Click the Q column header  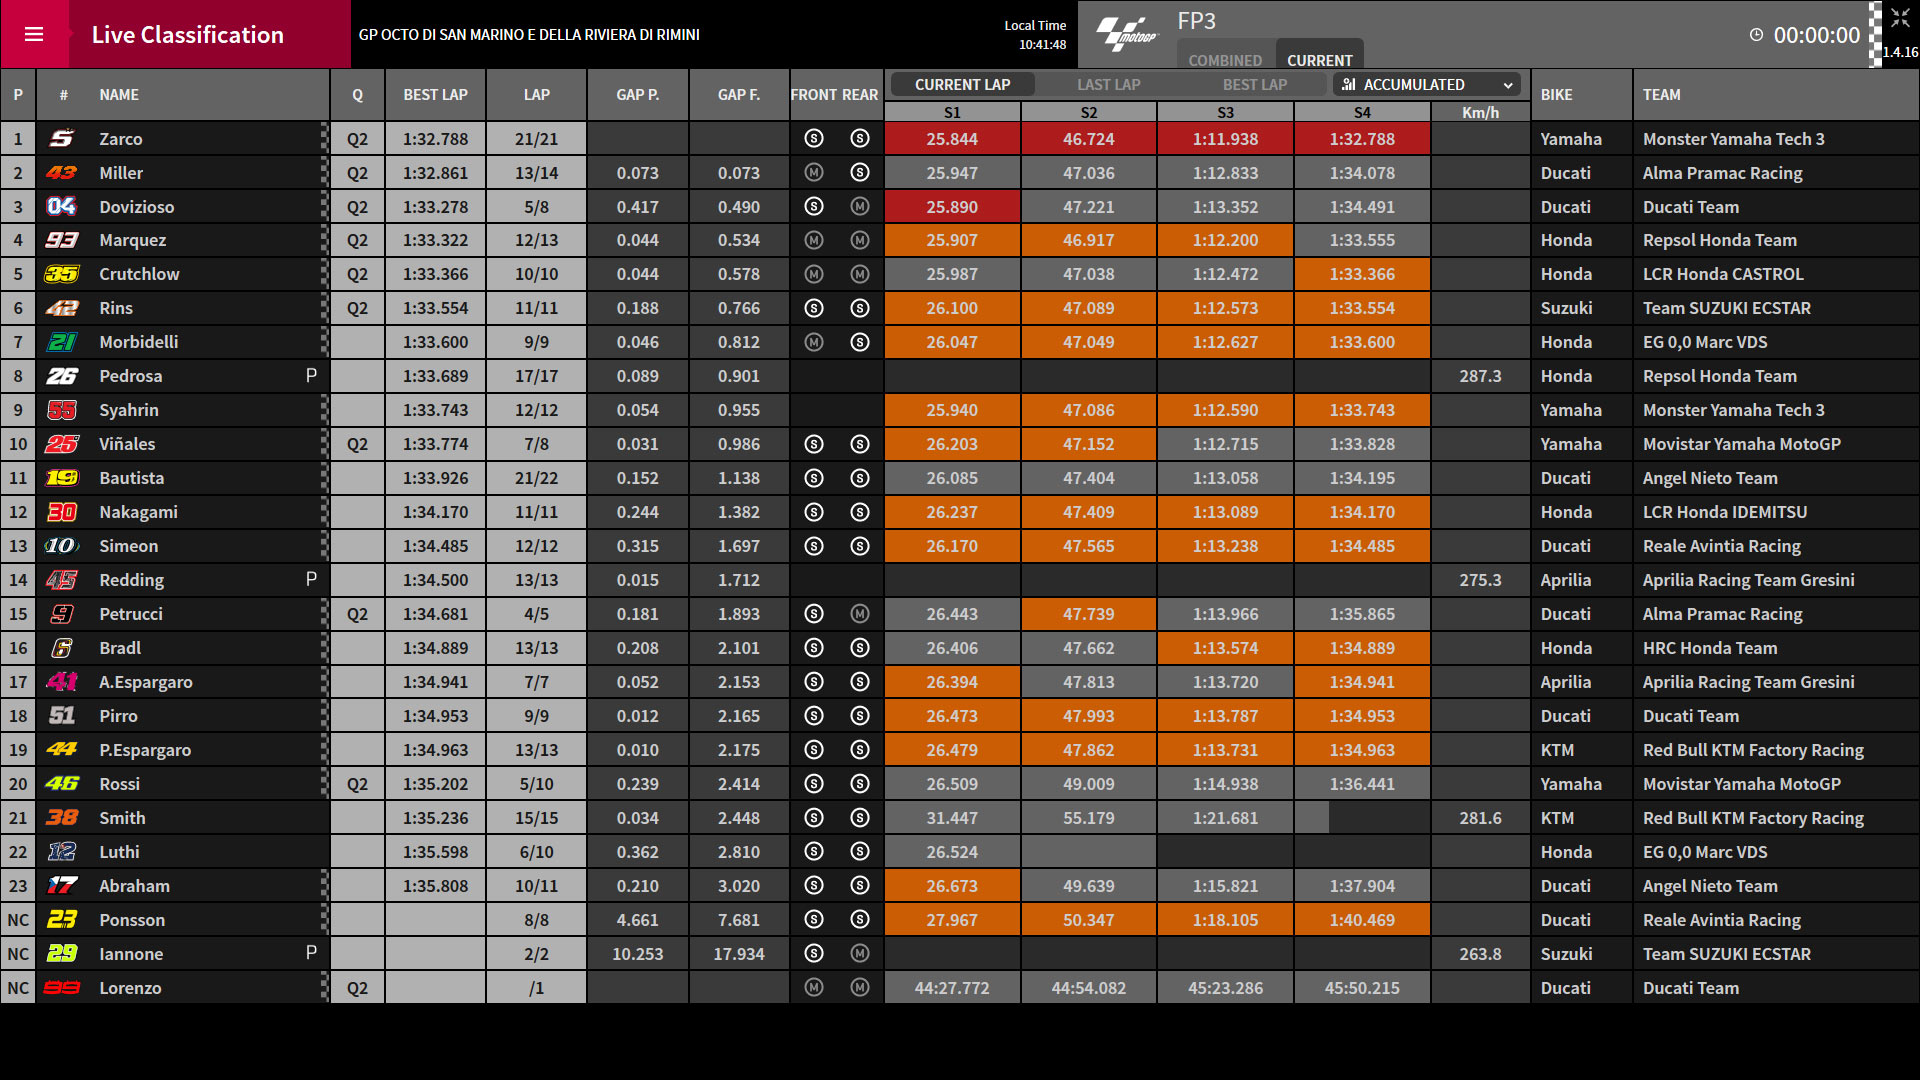[358, 95]
